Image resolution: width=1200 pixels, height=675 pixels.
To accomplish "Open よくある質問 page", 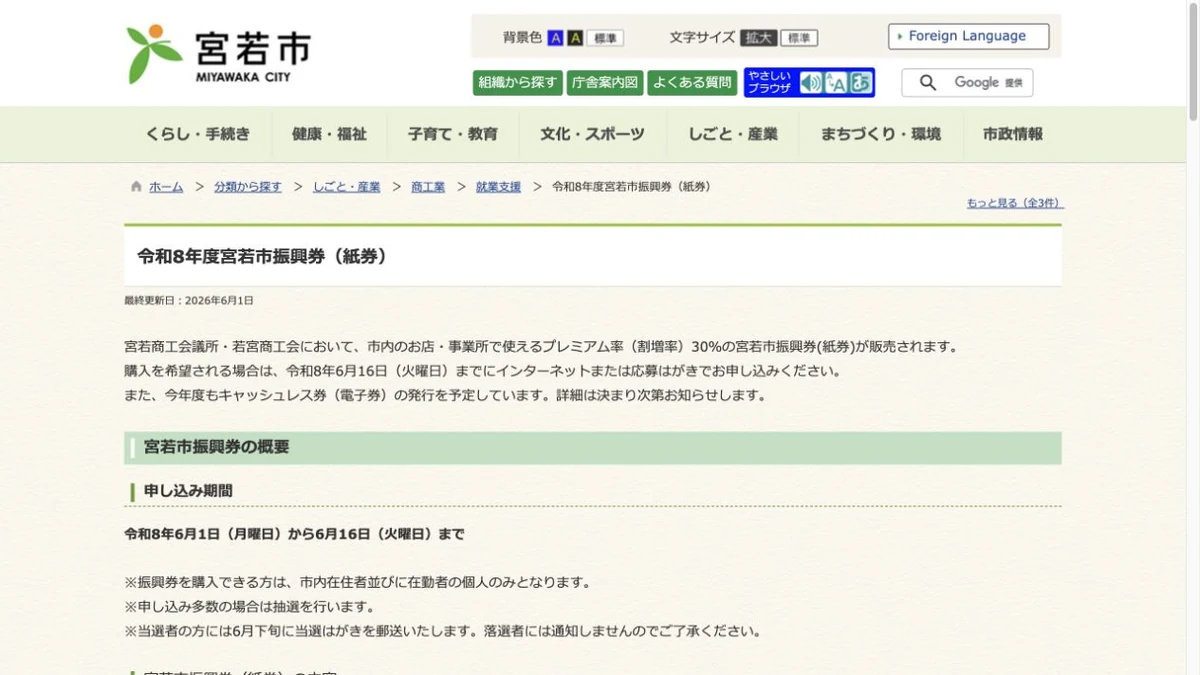I will tap(692, 83).
